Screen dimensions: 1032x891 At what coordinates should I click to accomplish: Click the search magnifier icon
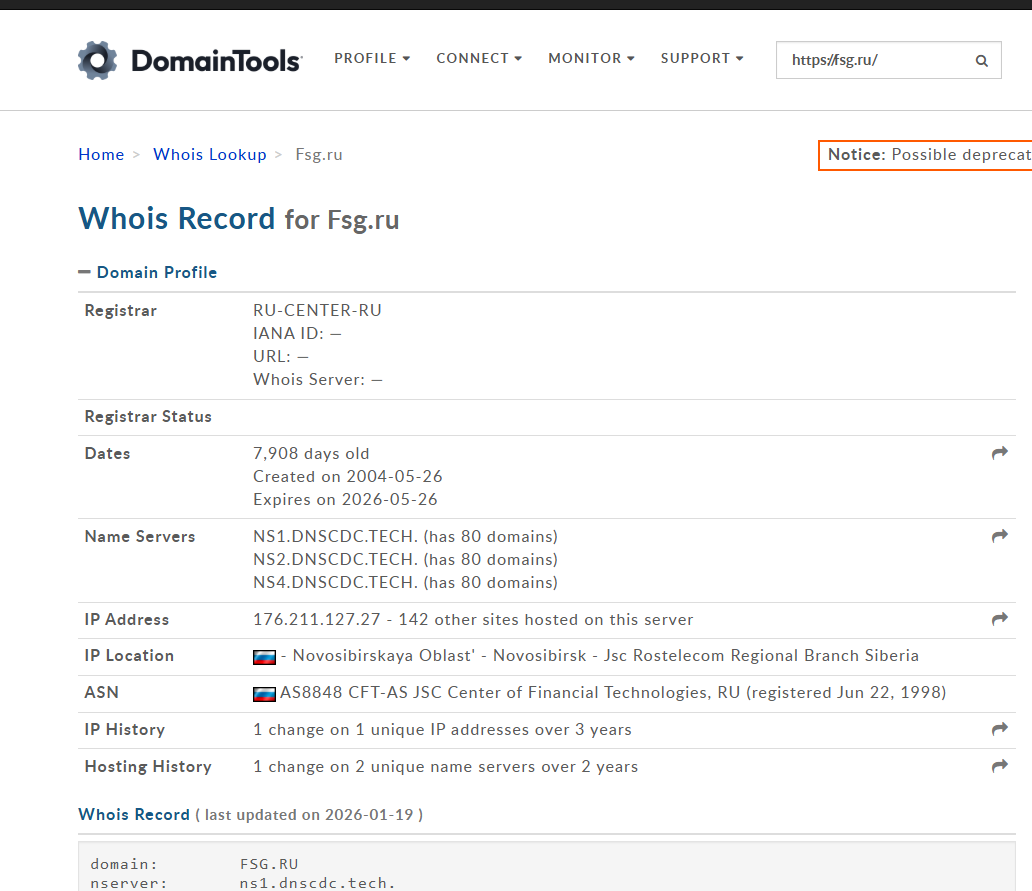[x=982, y=61]
